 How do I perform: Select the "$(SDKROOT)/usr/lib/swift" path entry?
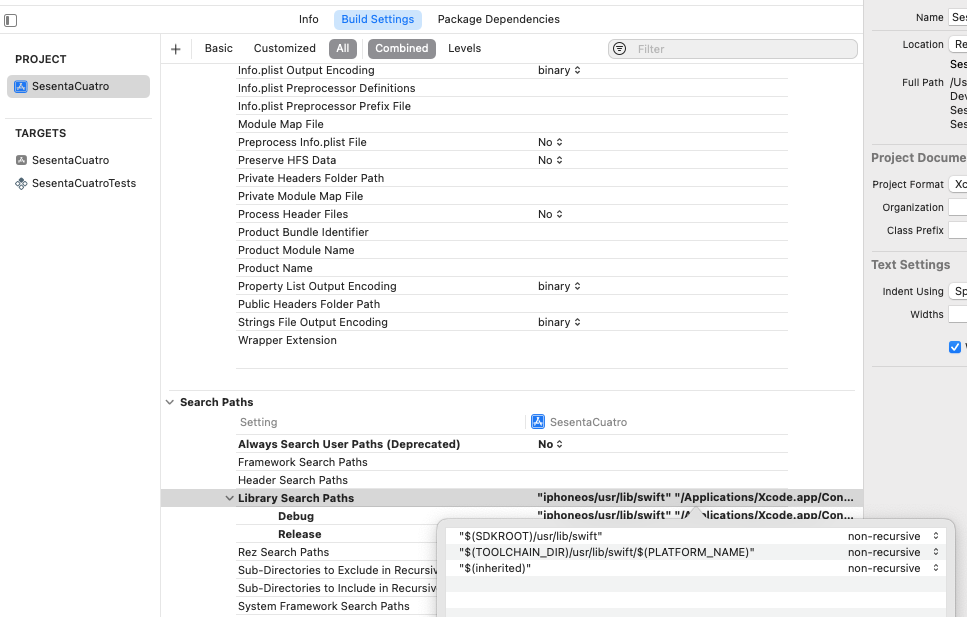click(530, 536)
